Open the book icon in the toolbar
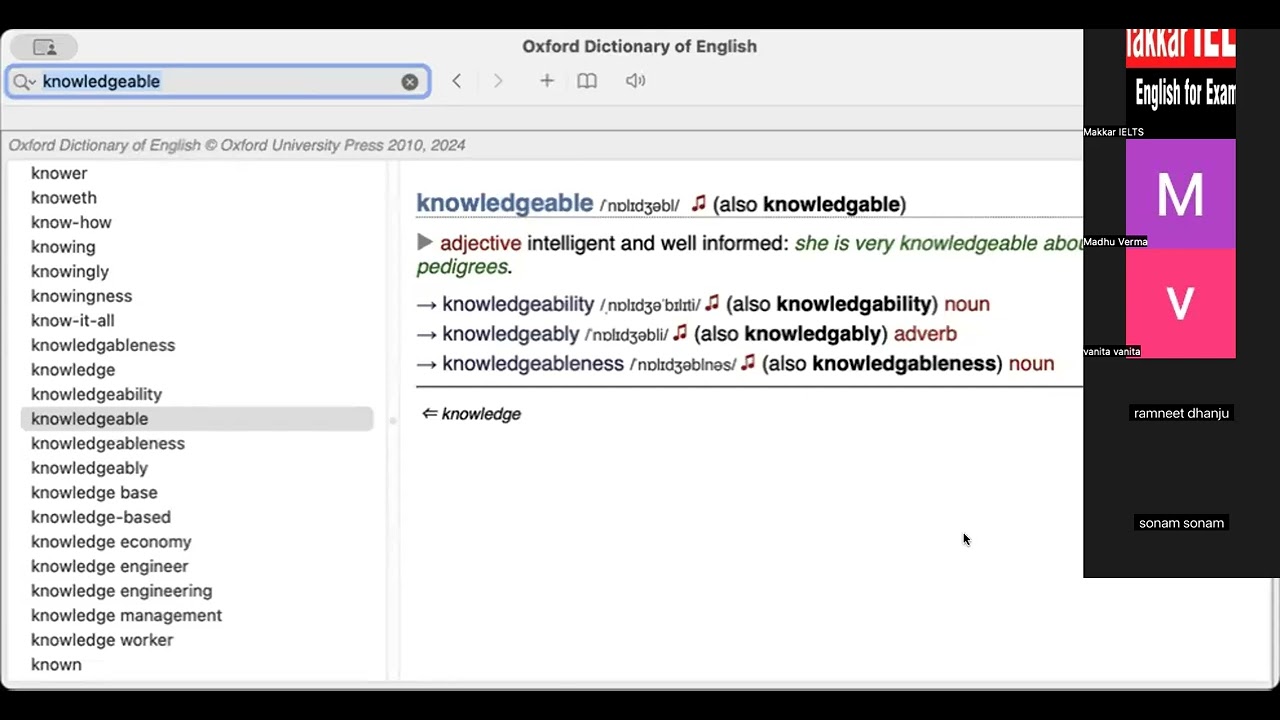1280x720 pixels. (x=587, y=81)
